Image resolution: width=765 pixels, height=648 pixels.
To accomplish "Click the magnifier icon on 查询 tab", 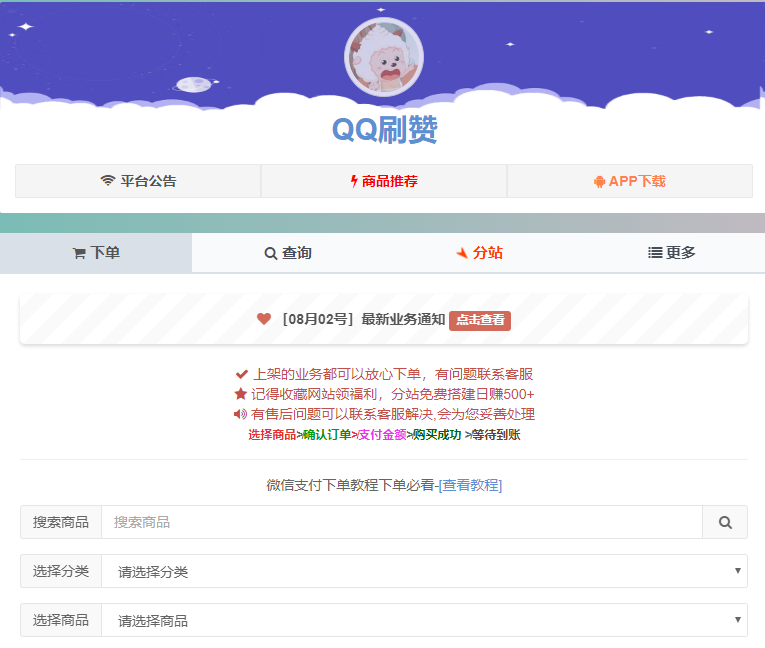I will (270, 254).
